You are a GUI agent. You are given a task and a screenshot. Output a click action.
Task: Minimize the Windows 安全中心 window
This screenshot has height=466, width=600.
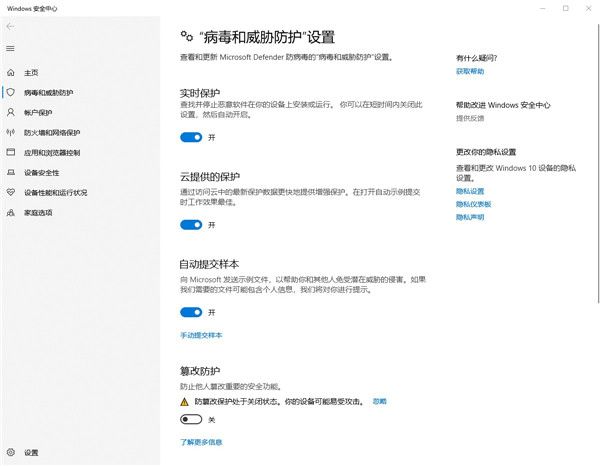pyautogui.click(x=543, y=8)
